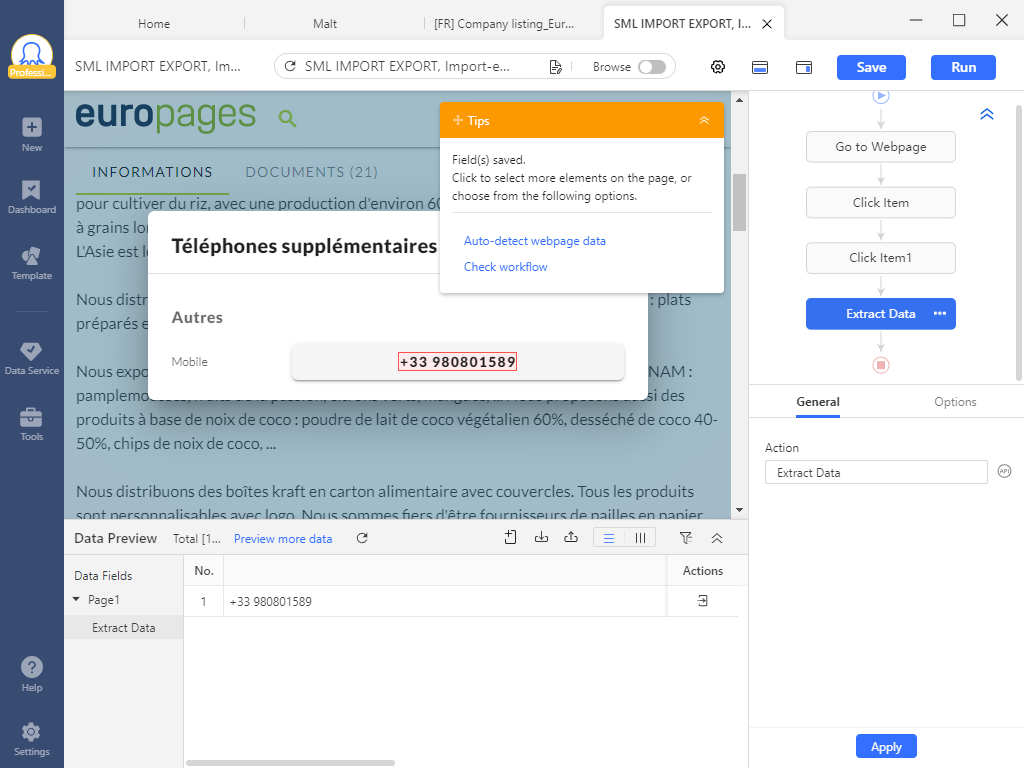Click the workflow start node
This screenshot has width=1024, height=768.
[x=881, y=96]
